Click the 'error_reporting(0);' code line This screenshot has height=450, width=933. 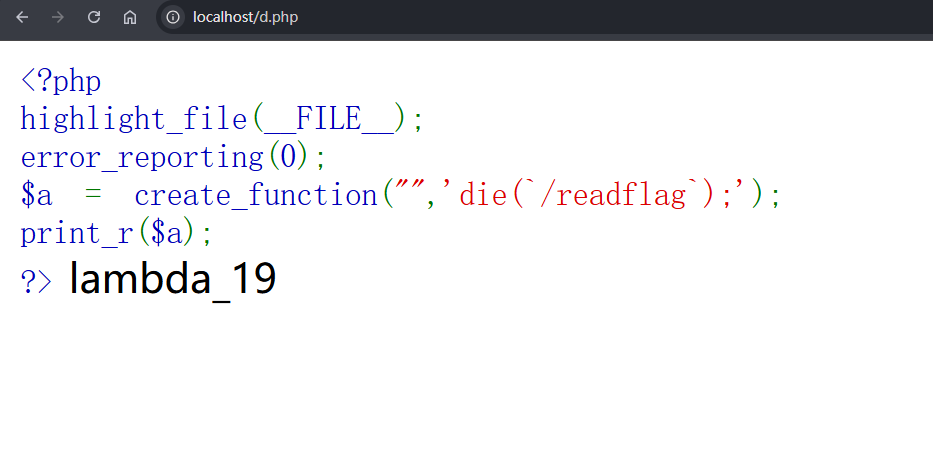[173, 158]
